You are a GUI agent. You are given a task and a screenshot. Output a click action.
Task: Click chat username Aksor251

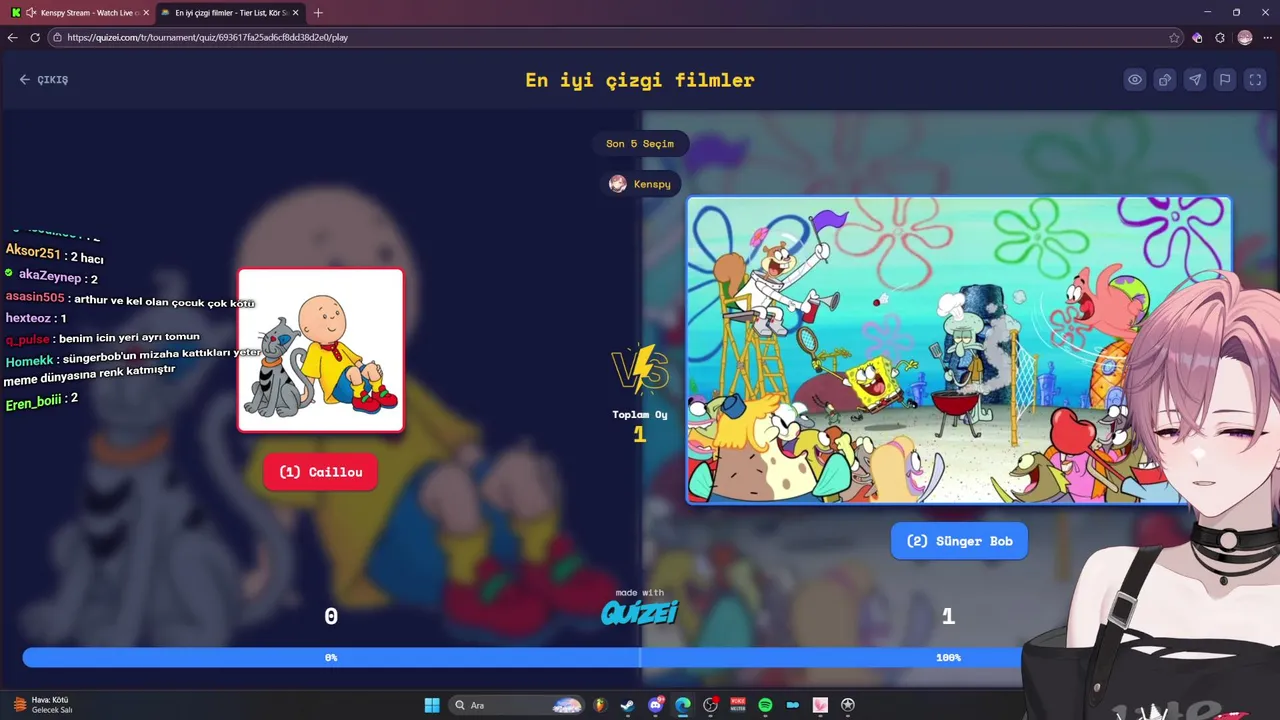[x=33, y=253]
